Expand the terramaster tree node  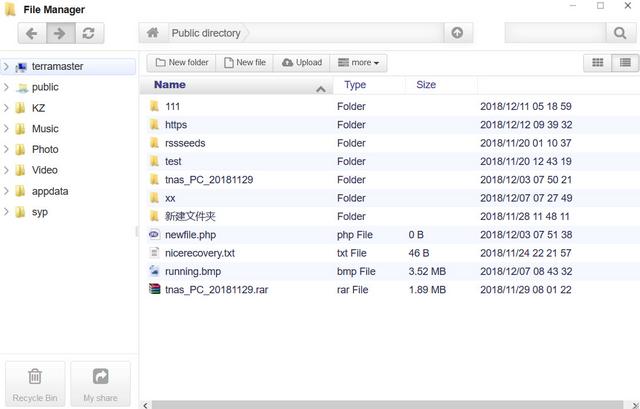[6, 66]
